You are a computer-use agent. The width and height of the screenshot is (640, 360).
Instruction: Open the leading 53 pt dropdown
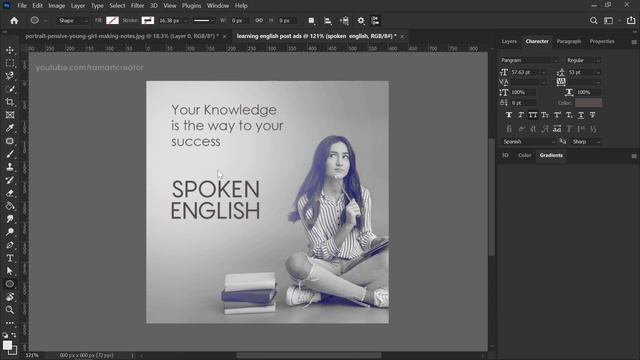[598, 72]
